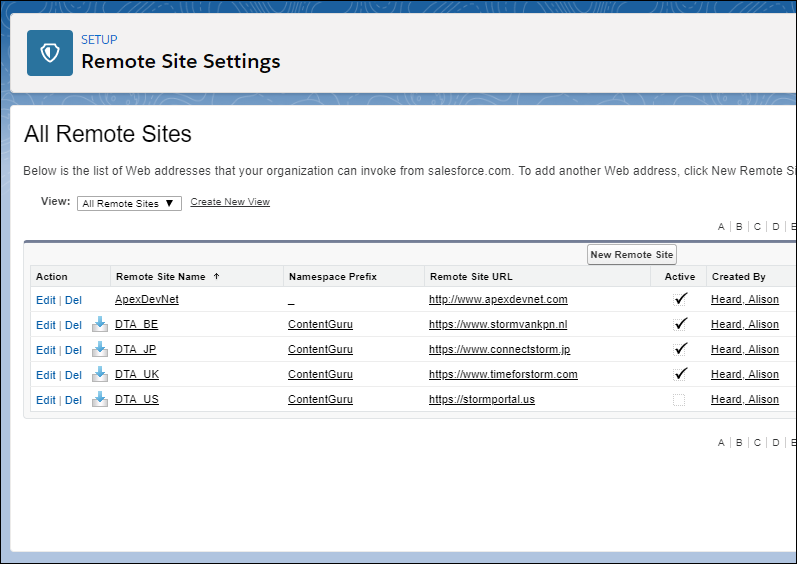Open the All Remote Sites view dropdown

click(x=129, y=203)
